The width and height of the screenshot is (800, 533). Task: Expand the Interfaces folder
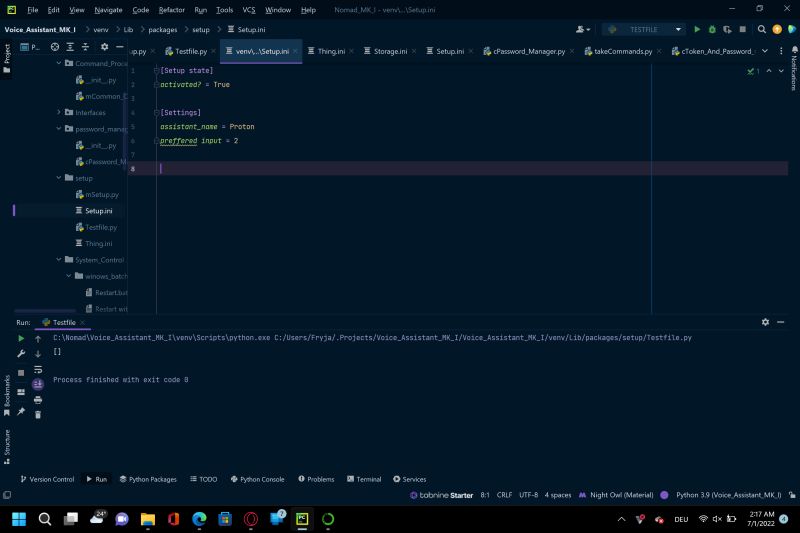coord(59,112)
